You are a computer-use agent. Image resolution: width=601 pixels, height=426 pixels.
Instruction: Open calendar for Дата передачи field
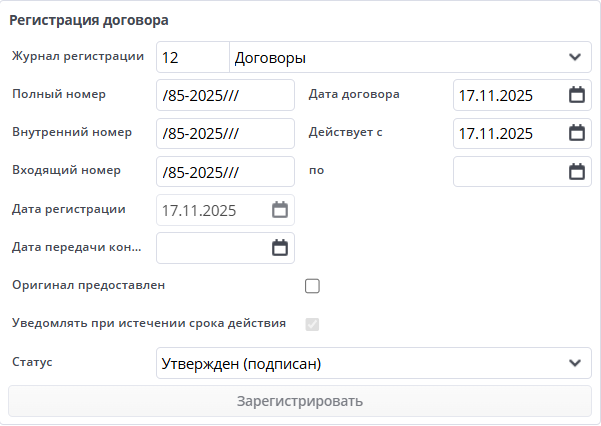pyautogui.click(x=280, y=248)
